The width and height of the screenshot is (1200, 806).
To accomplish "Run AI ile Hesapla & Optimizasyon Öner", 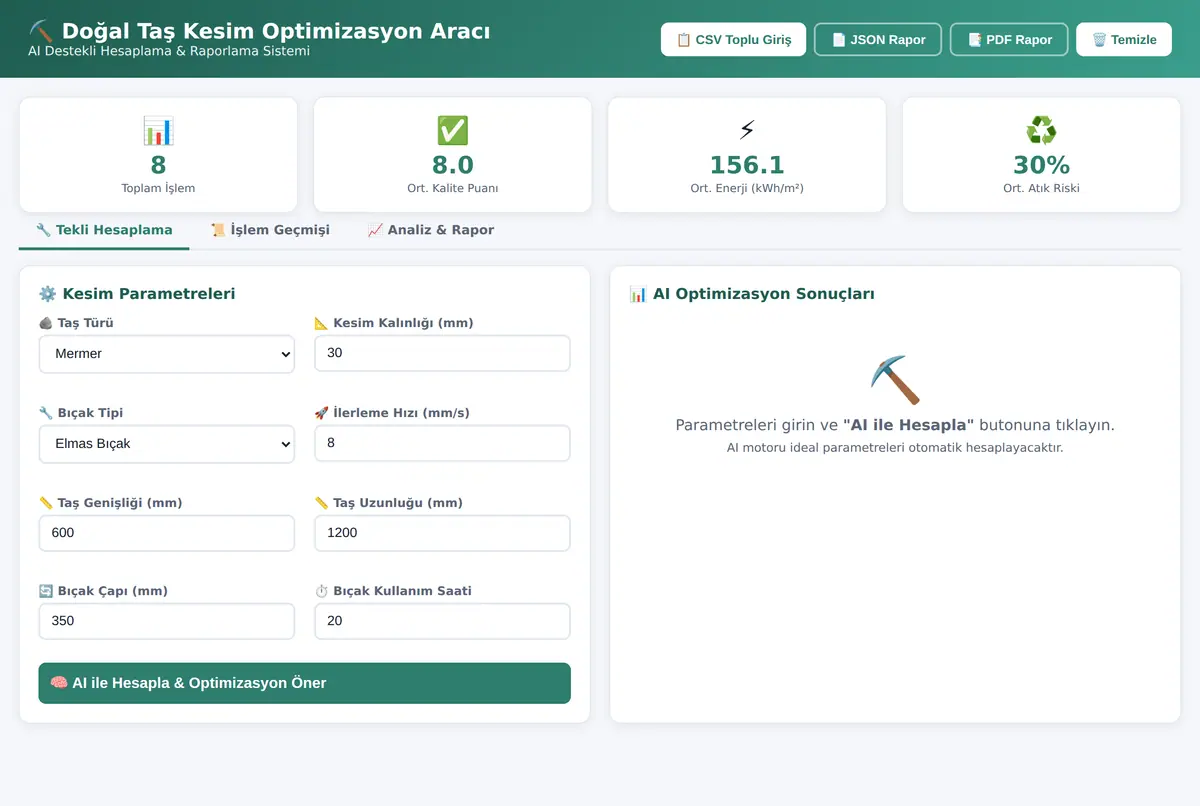I will tap(304, 683).
